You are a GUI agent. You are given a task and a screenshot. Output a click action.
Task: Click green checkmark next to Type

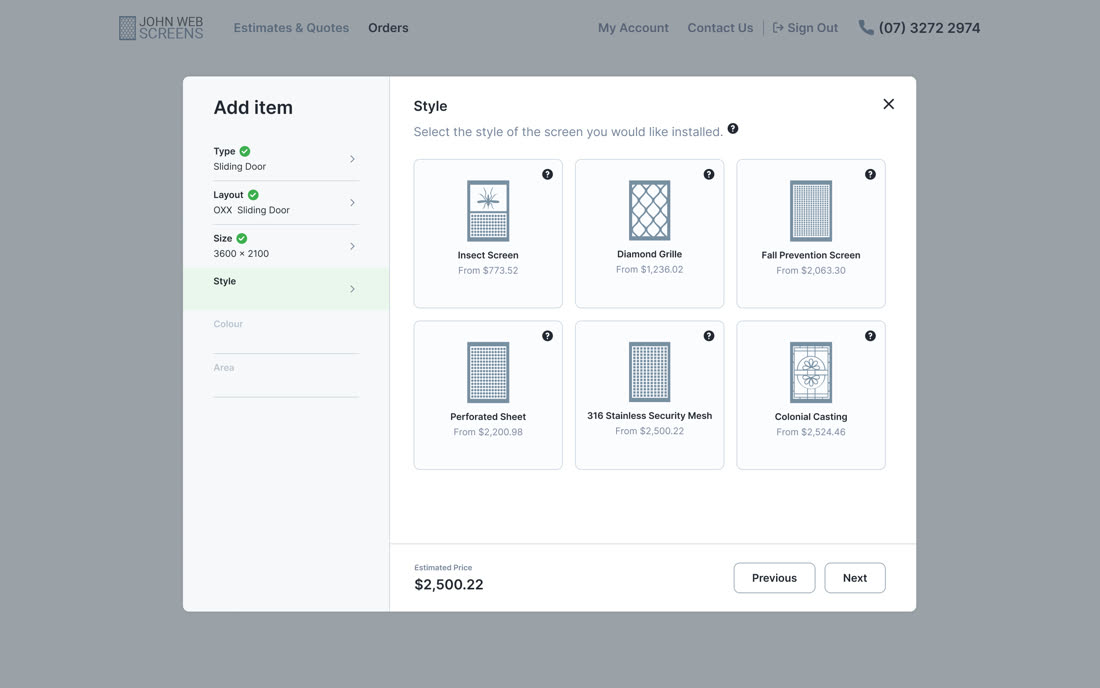coord(245,151)
